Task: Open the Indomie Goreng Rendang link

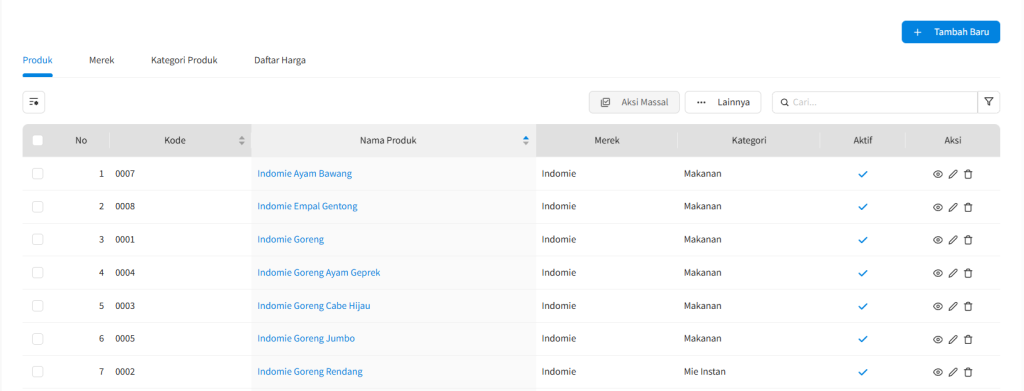Action: (x=310, y=372)
